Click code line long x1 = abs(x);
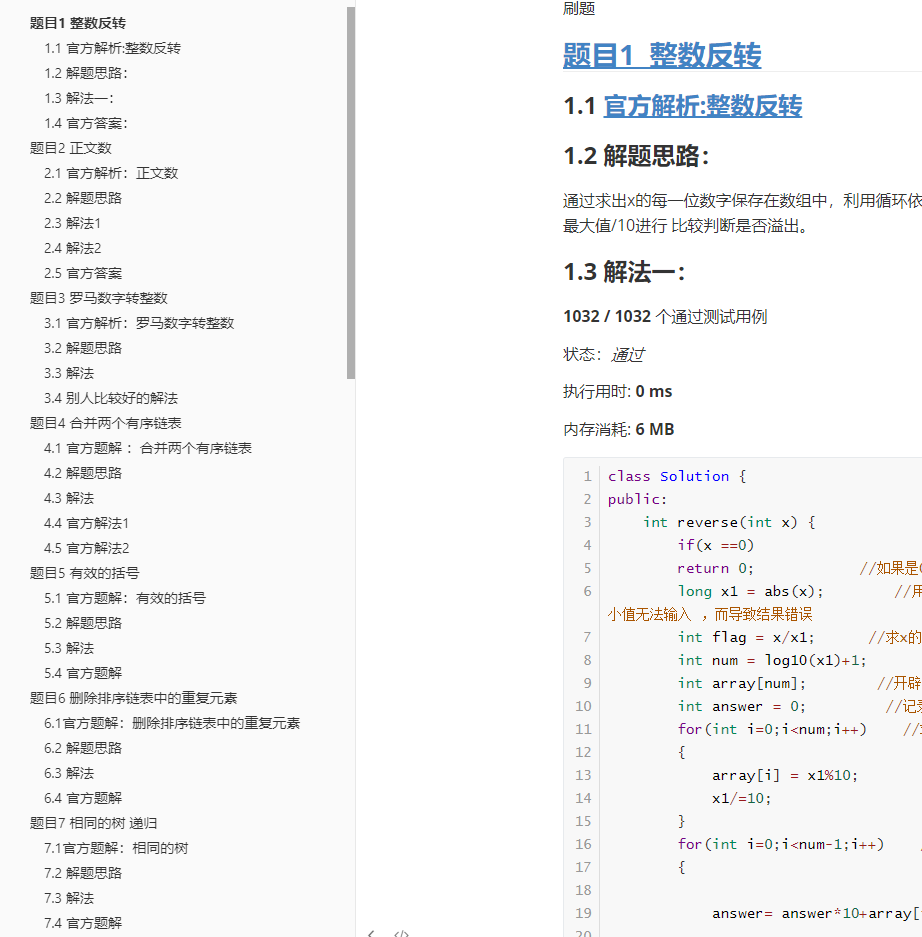Viewport: 922px width, 937px height. 751,592
